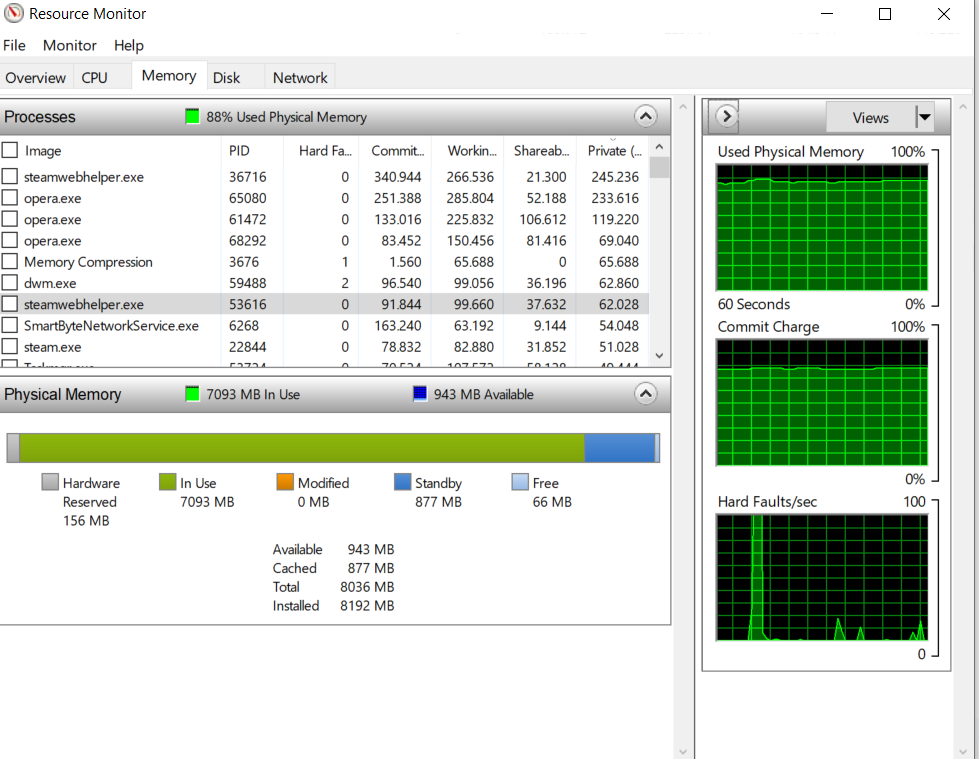The width and height of the screenshot is (979, 759).
Task: Switch to the CPU tab
Action: 94,78
